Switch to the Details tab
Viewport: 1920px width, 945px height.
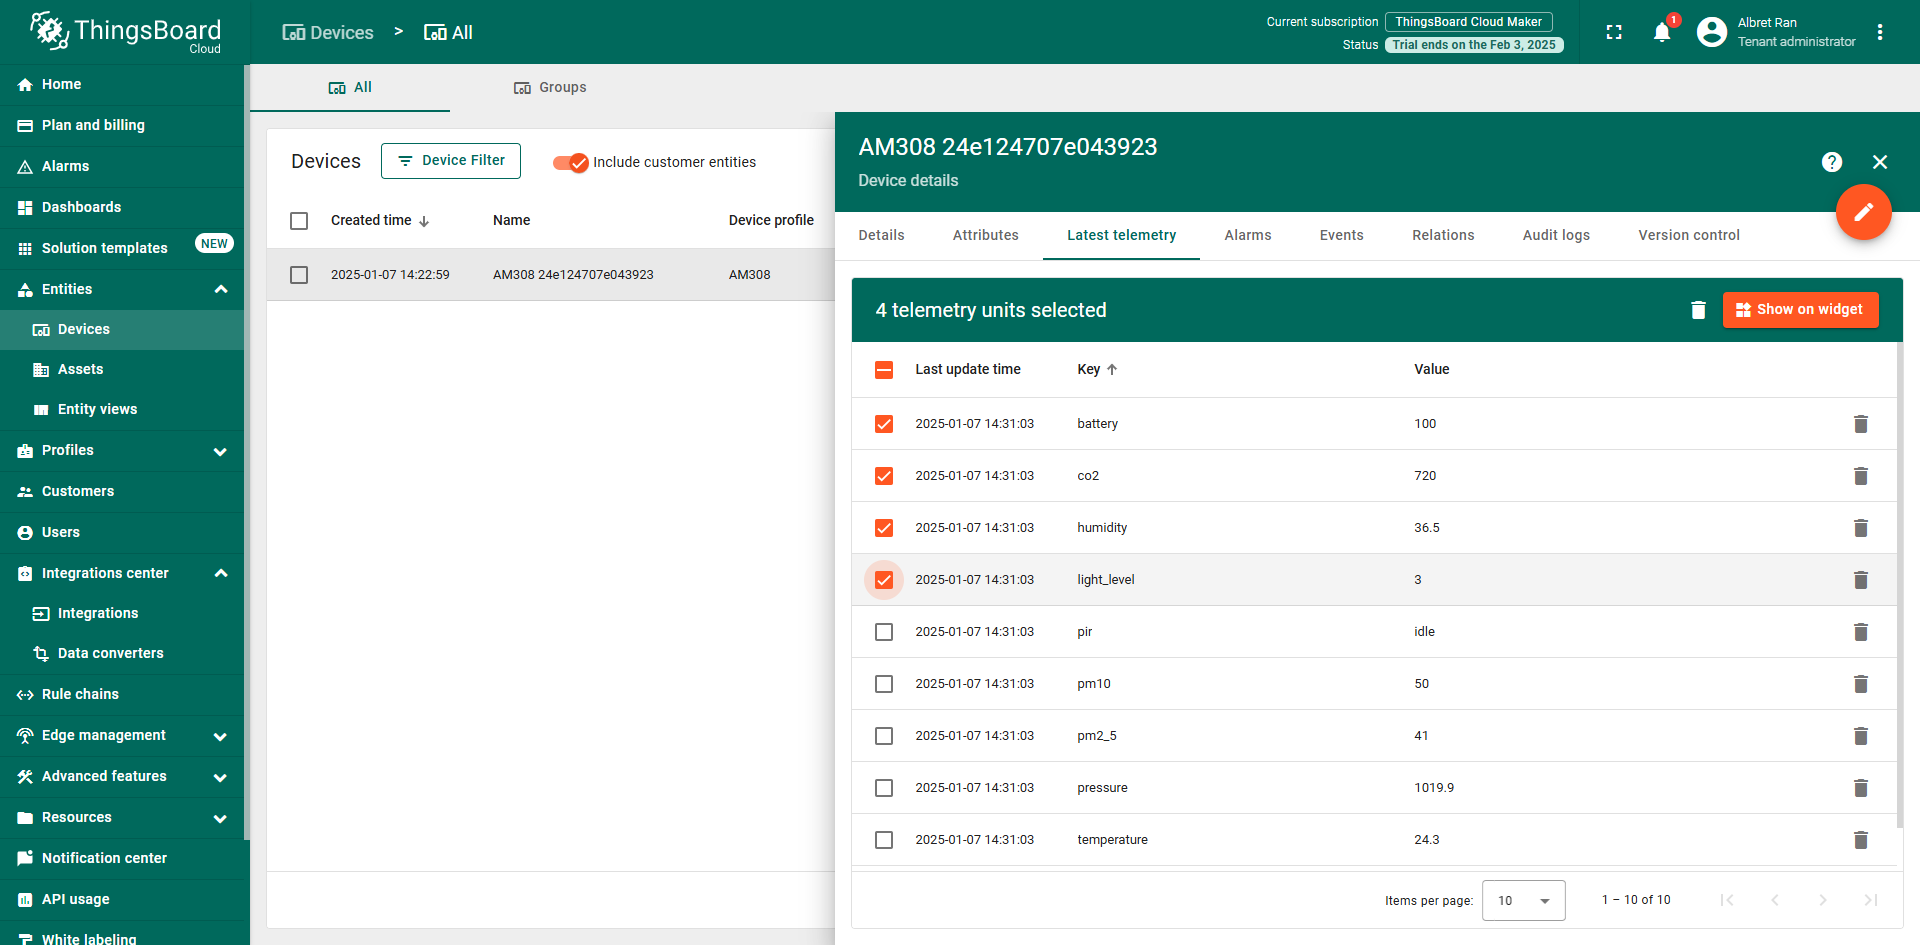click(882, 236)
